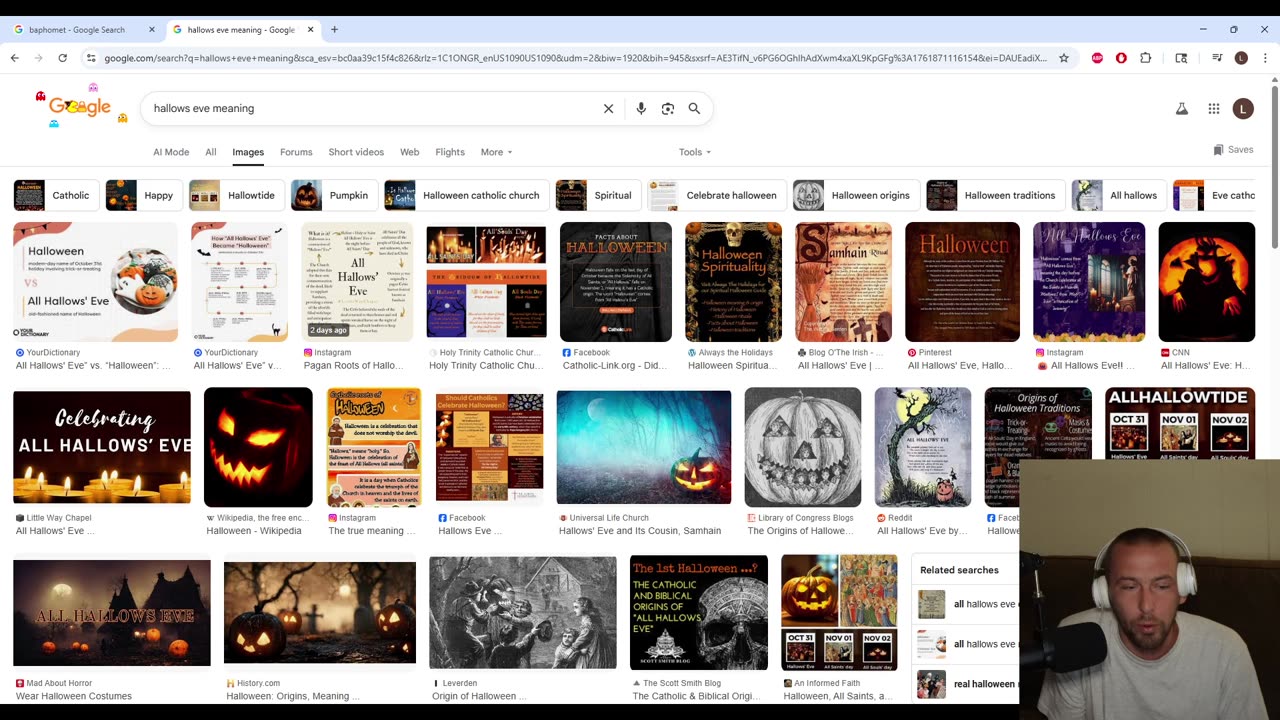Start voice search with the microphone icon
This screenshot has height=720, width=1280.
pyautogui.click(x=641, y=108)
